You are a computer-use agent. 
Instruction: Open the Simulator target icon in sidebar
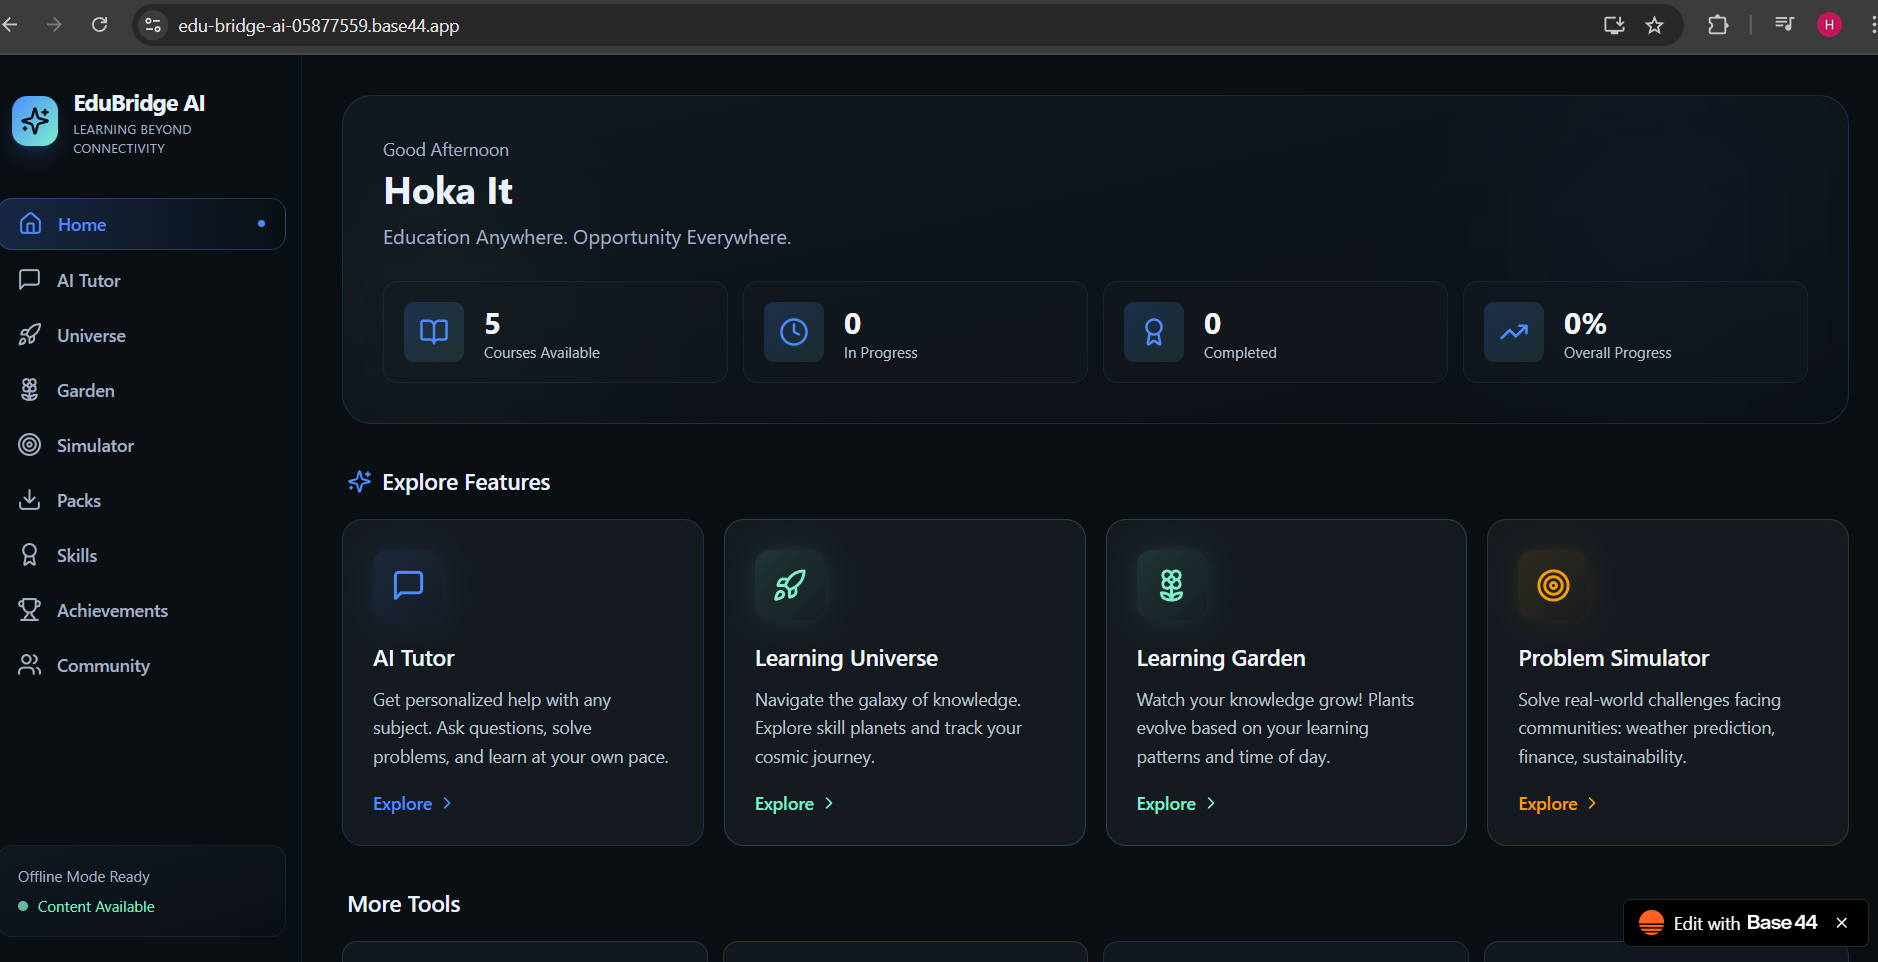pos(29,445)
